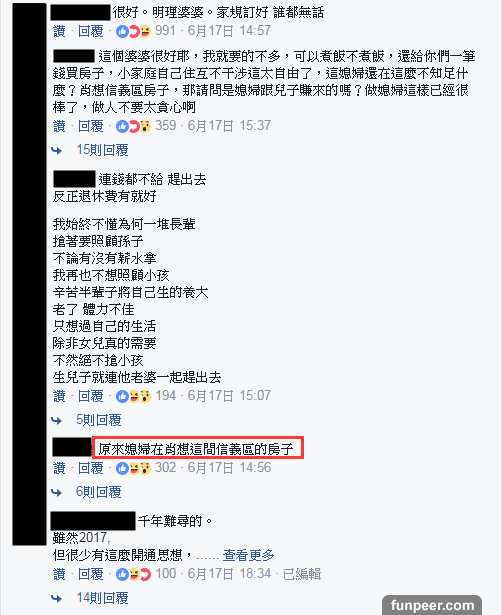This screenshot has width=502, height=615.
Task: Like the comment posted at 14:57
Action: pos(59,31)
